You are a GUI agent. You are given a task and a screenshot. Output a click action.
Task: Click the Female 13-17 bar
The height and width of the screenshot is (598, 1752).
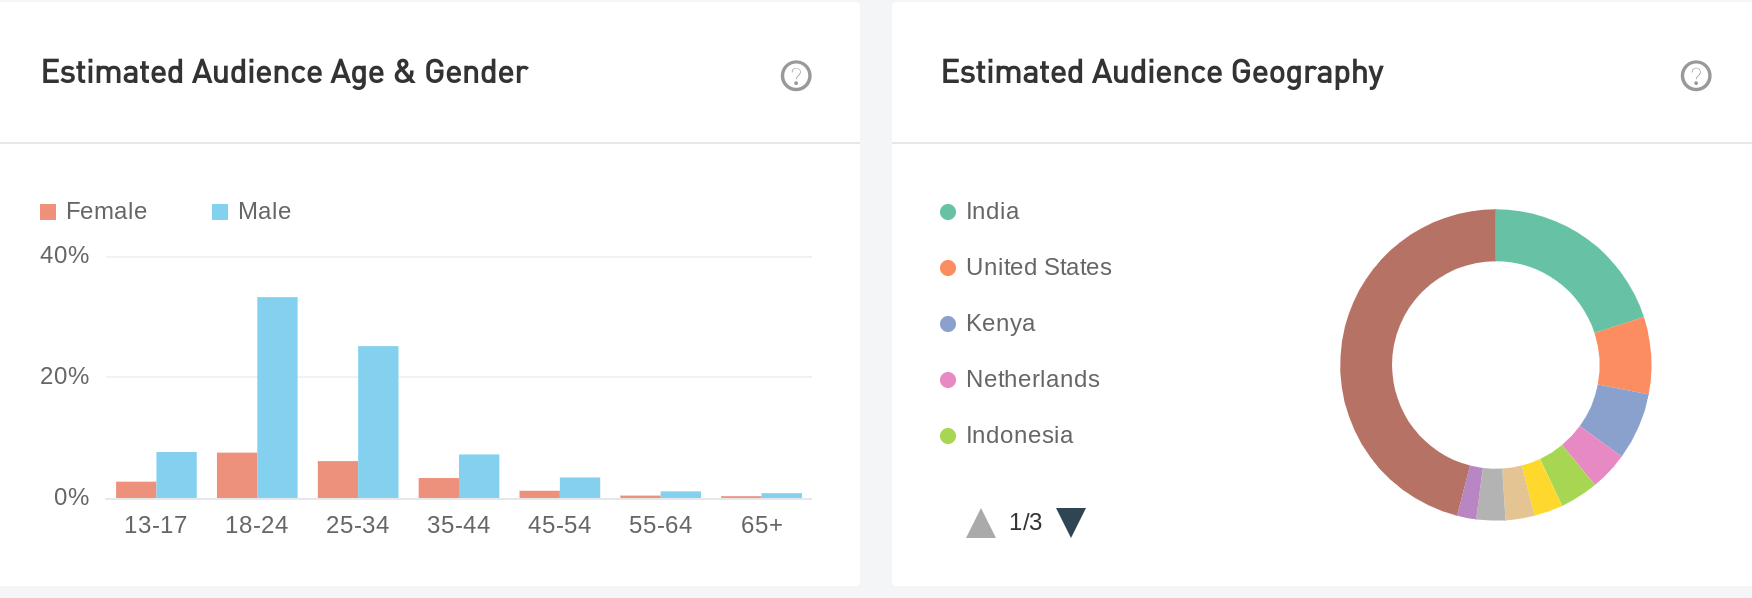click(x=136, y=489)
